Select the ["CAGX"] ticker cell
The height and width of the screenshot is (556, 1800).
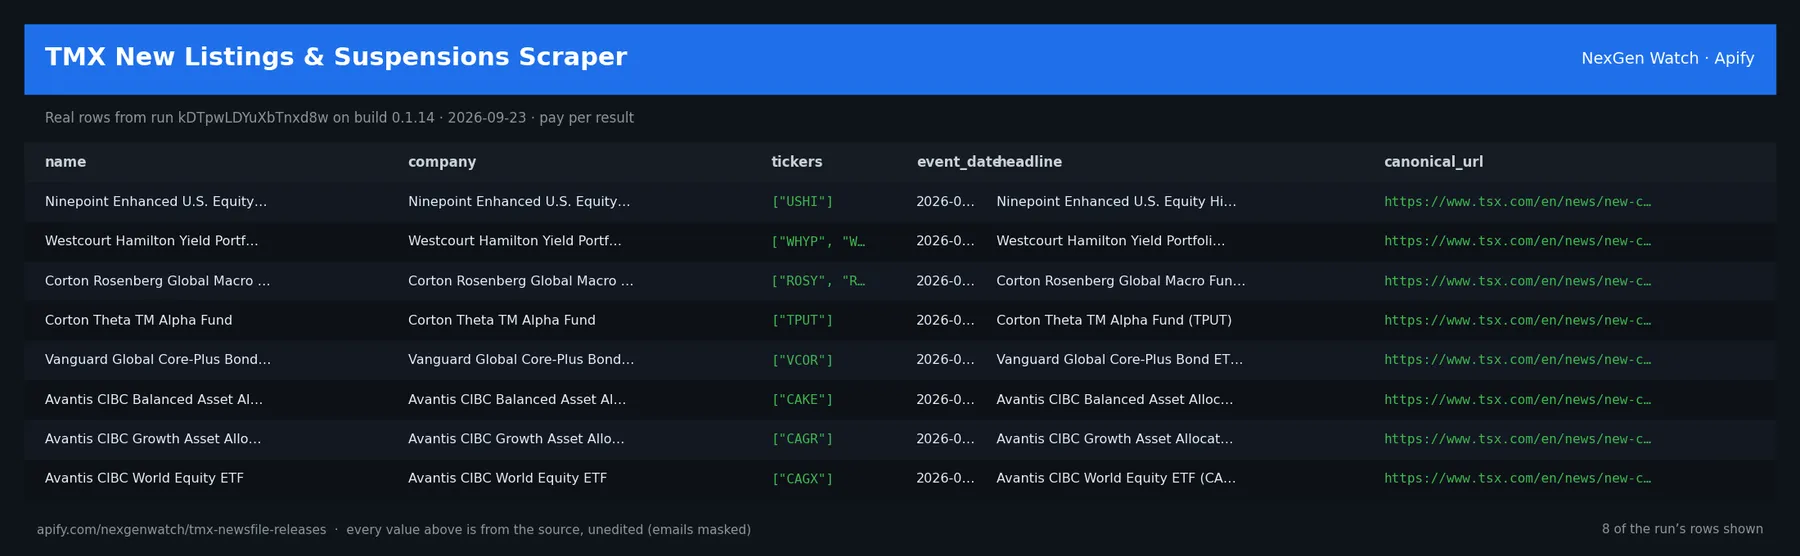pyautogui.click(x=802, y=478)
